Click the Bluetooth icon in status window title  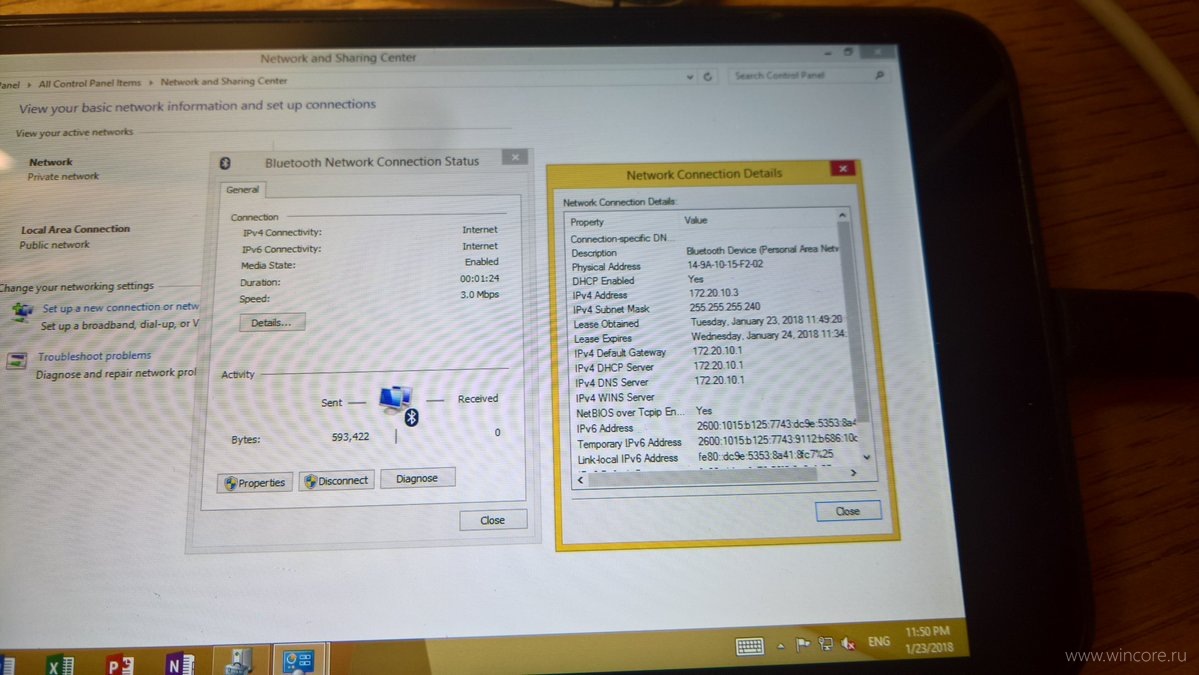[x=226, y=163]
